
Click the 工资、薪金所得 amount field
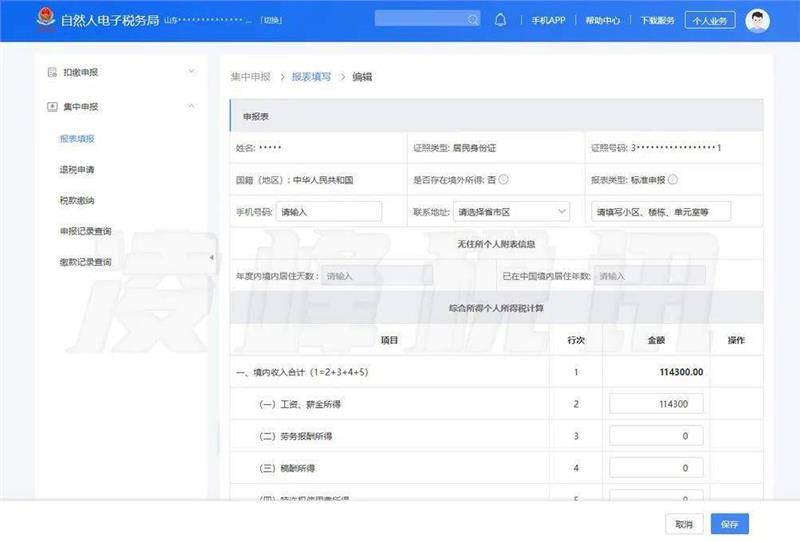[655, 403]
